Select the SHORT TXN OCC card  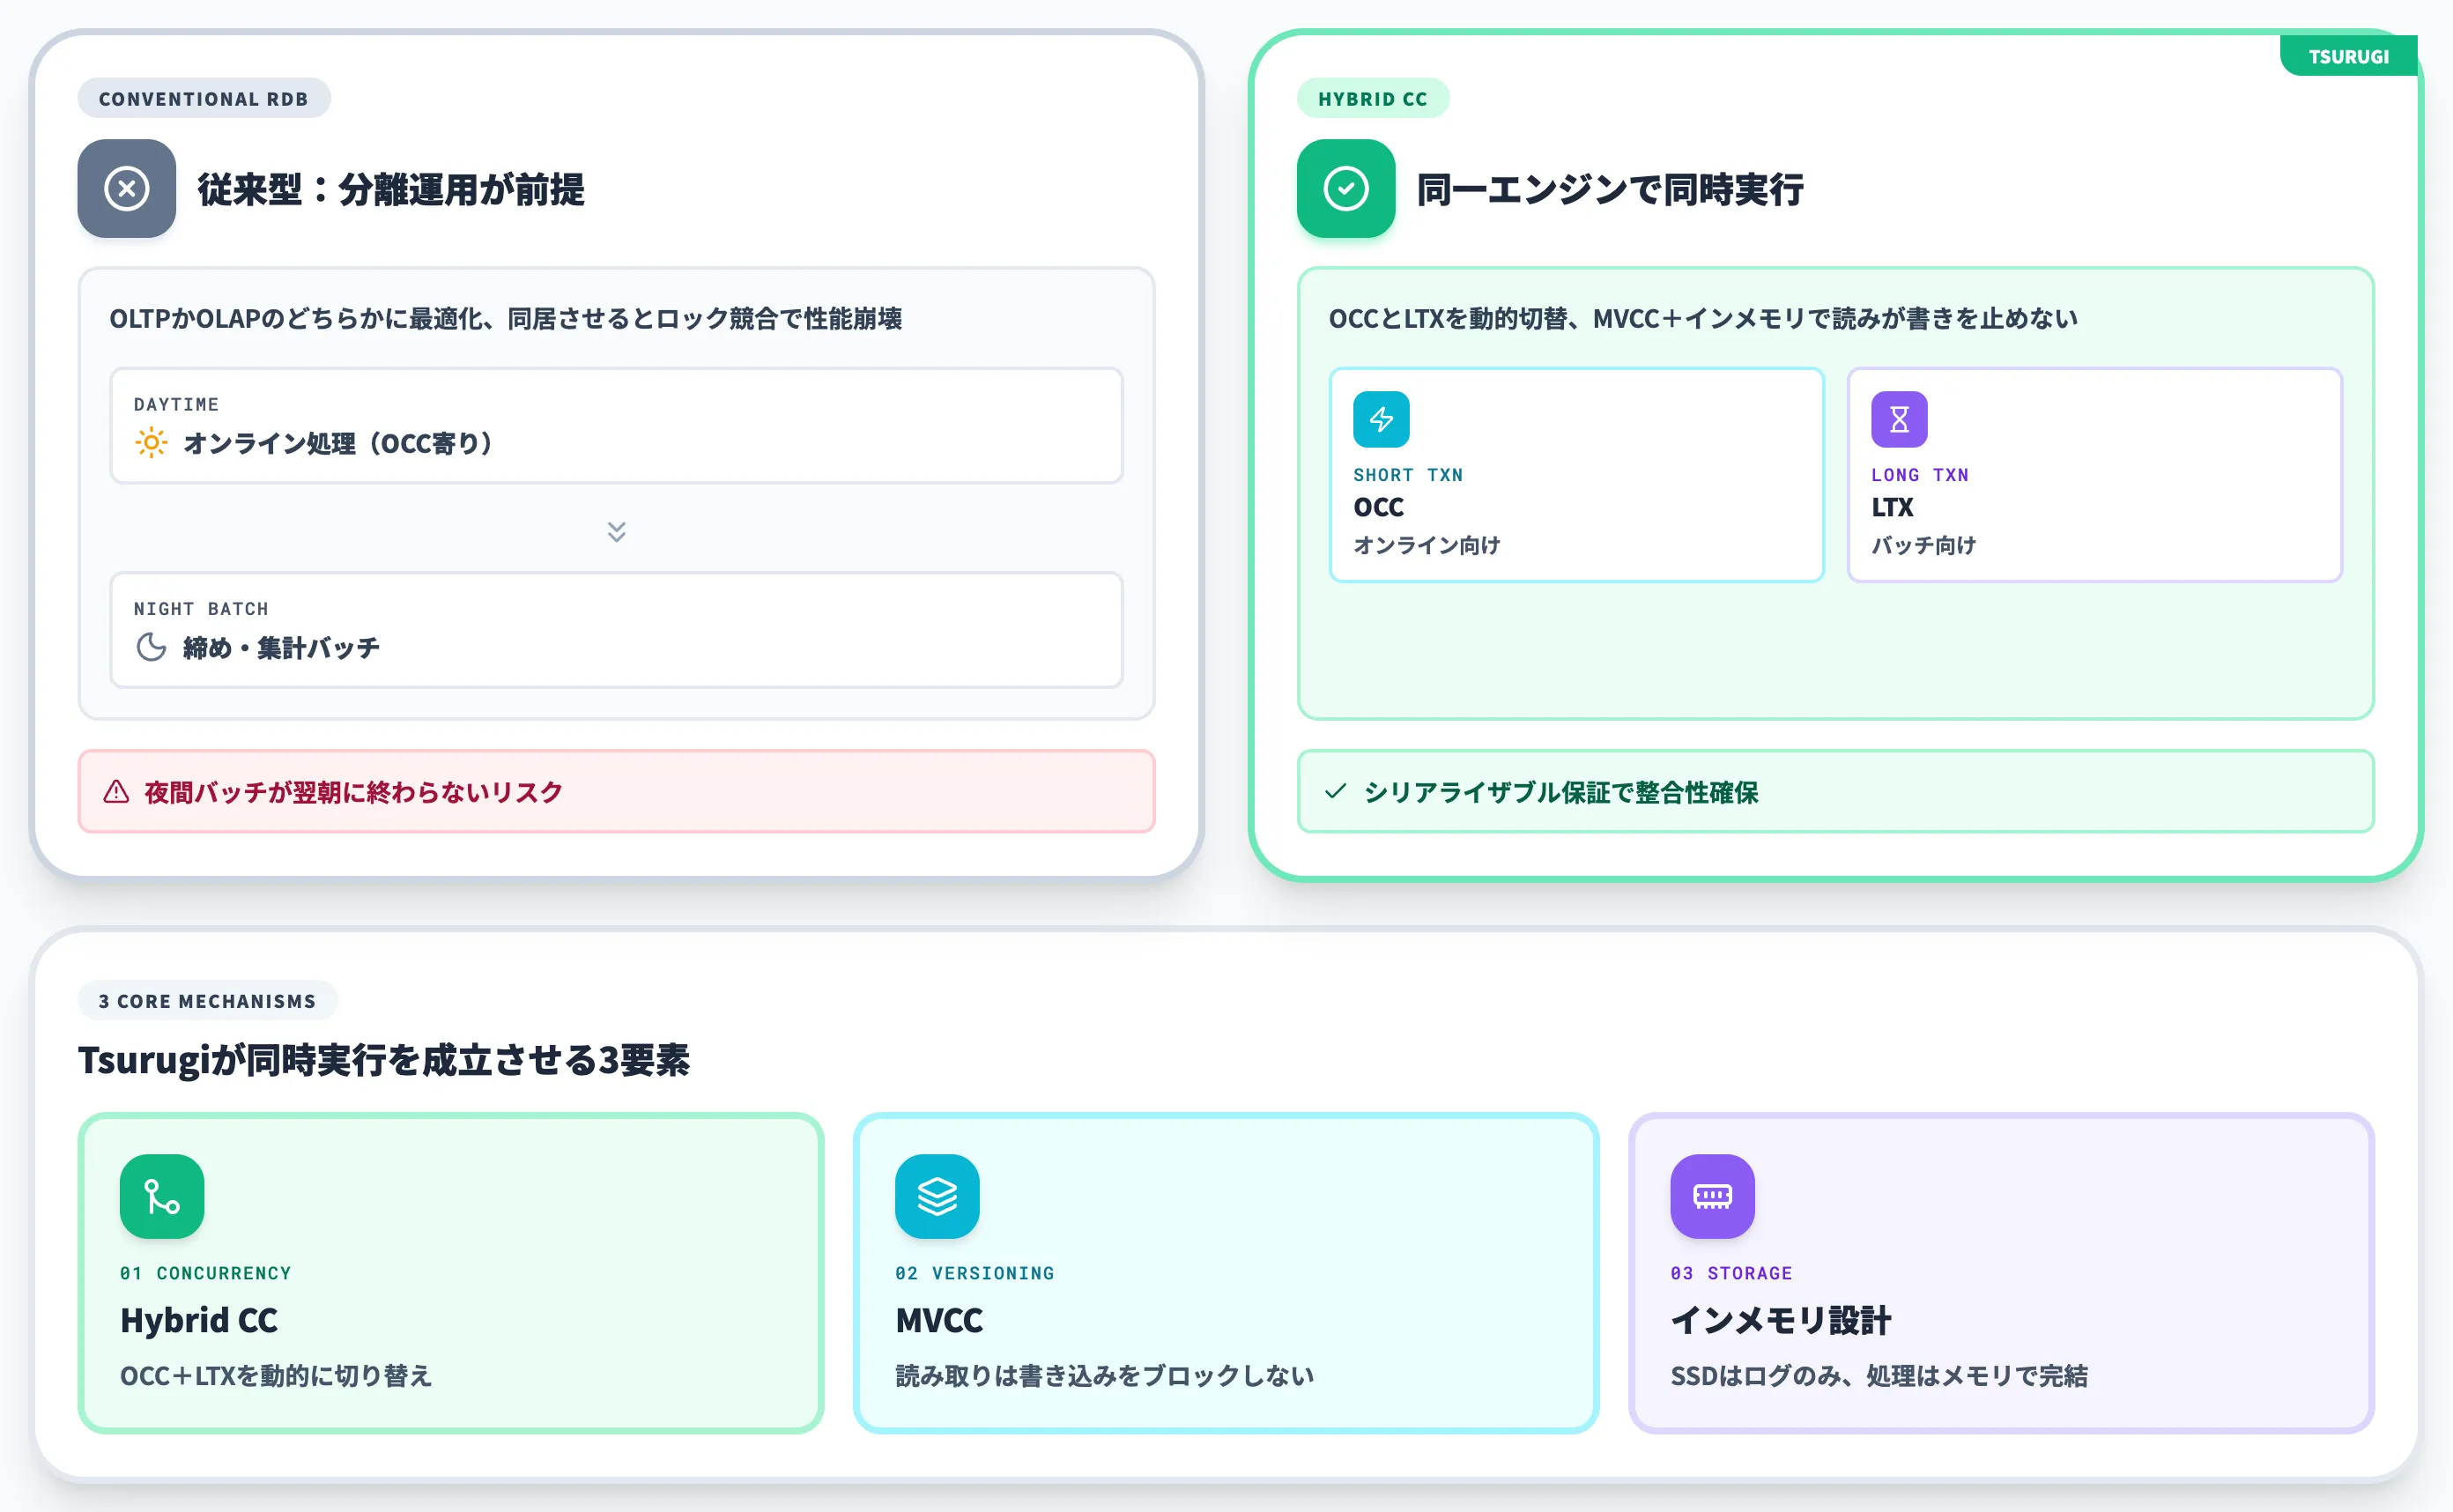(x=1577, y=474)
